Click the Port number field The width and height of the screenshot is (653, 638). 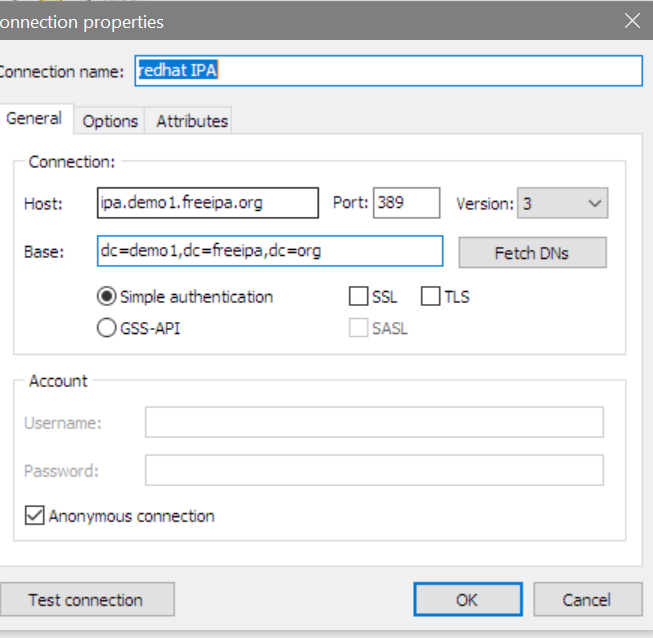406,203
